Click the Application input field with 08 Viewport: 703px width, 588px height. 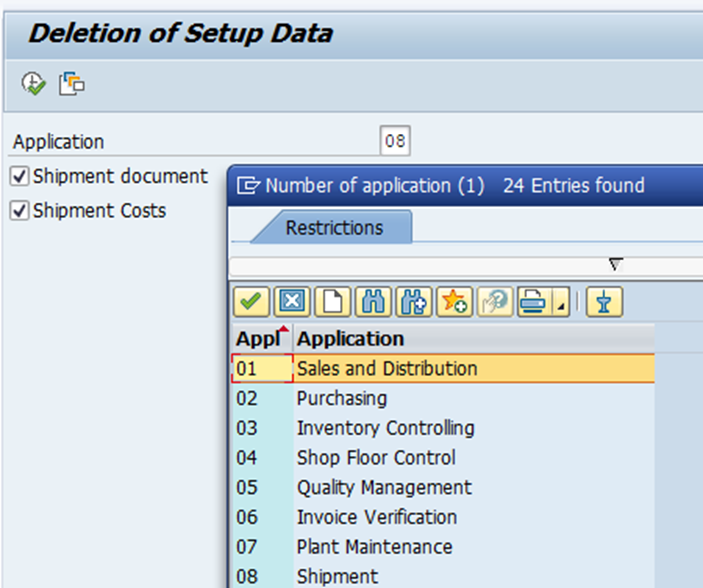[395, 141]
